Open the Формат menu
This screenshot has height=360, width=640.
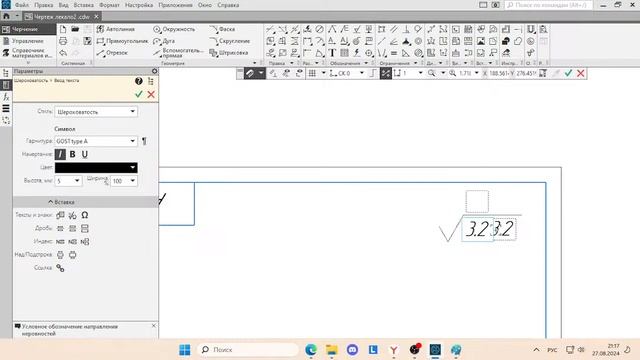(x=109, y=5)
